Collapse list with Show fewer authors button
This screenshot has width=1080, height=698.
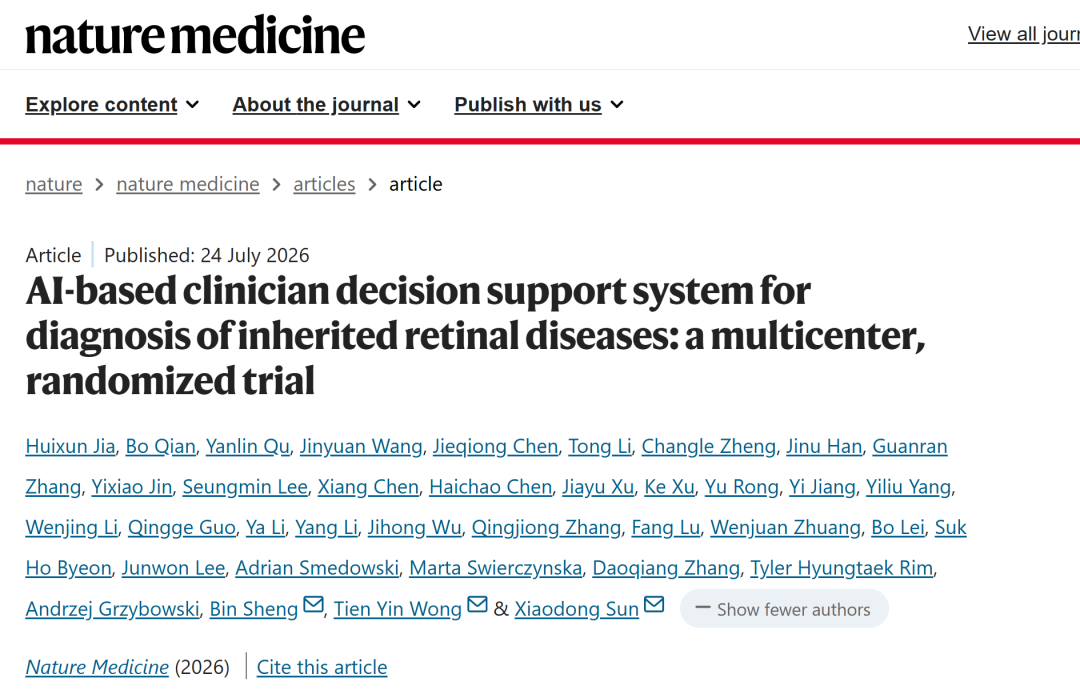pos(784,608)
